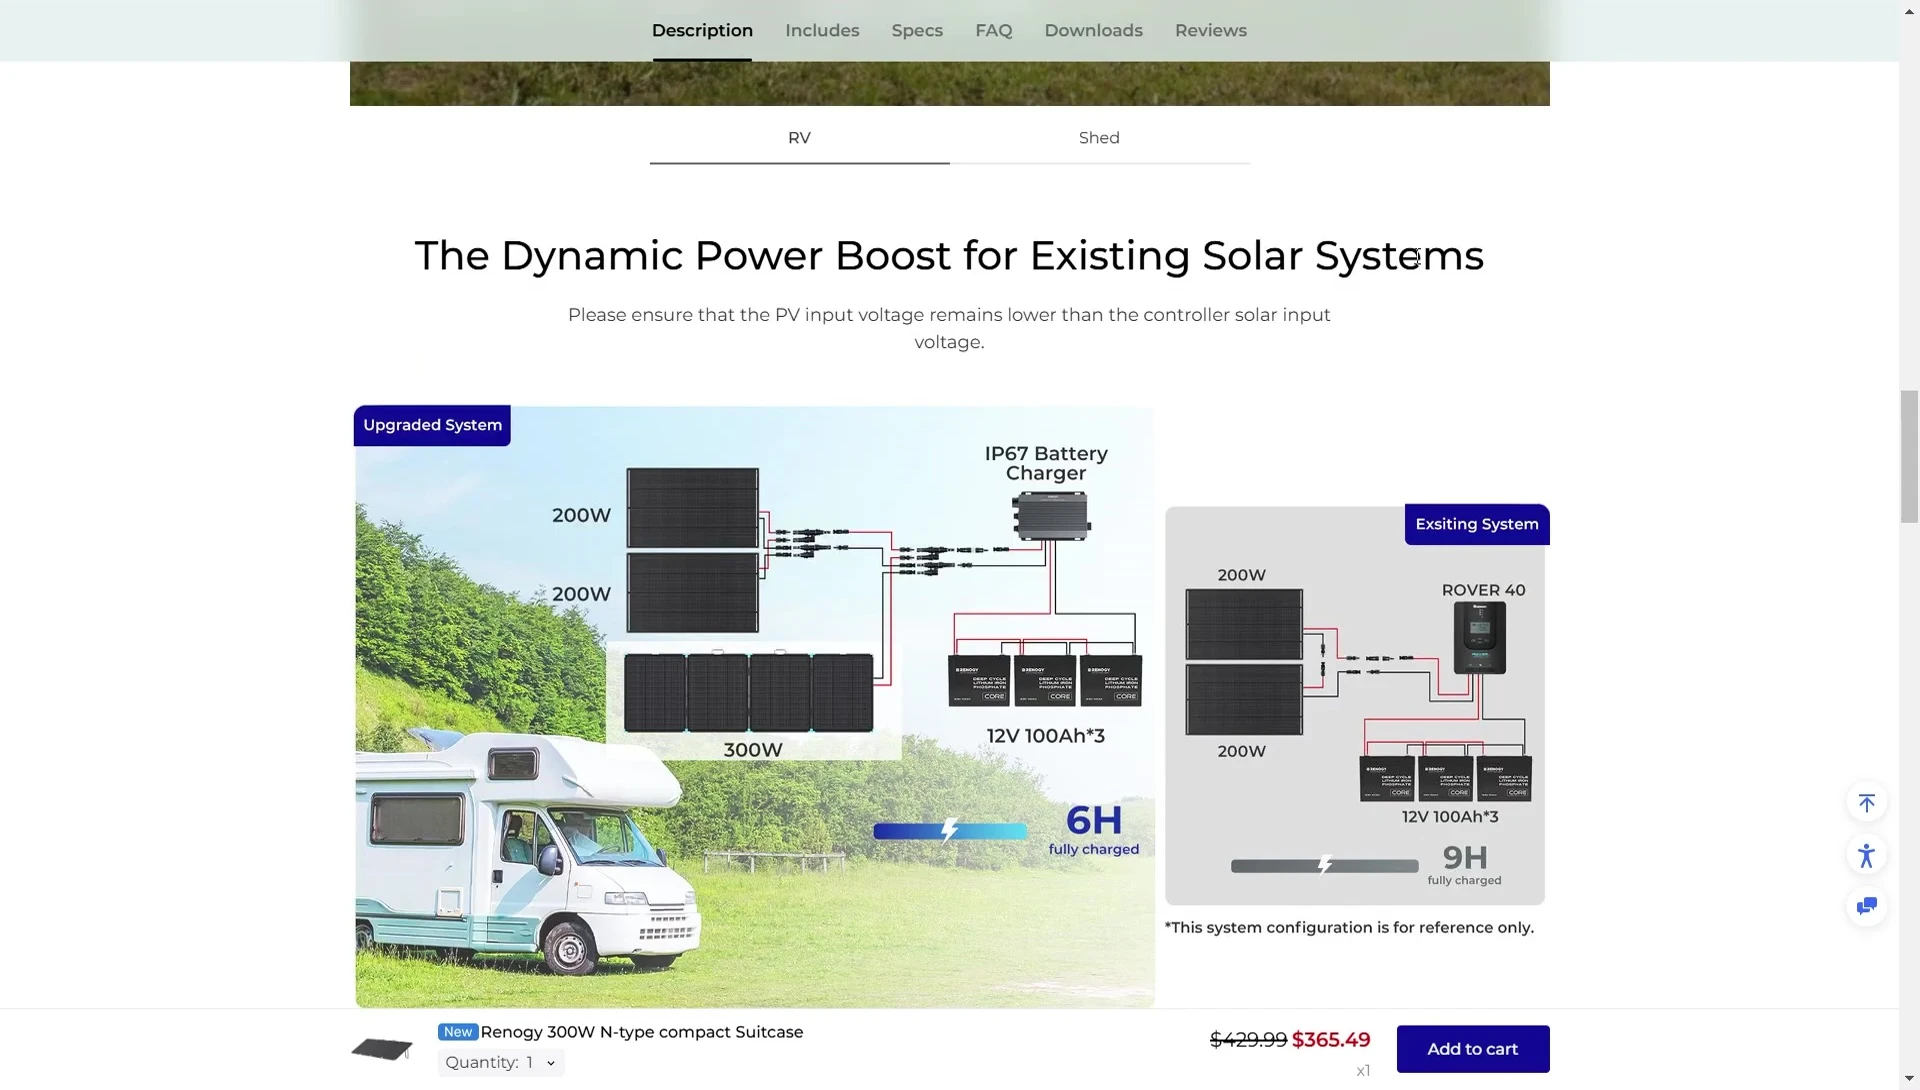Viewport: 1920px width, 1090px height.
Task: Jump to the Reviews tab
Action: [1210, 31]
